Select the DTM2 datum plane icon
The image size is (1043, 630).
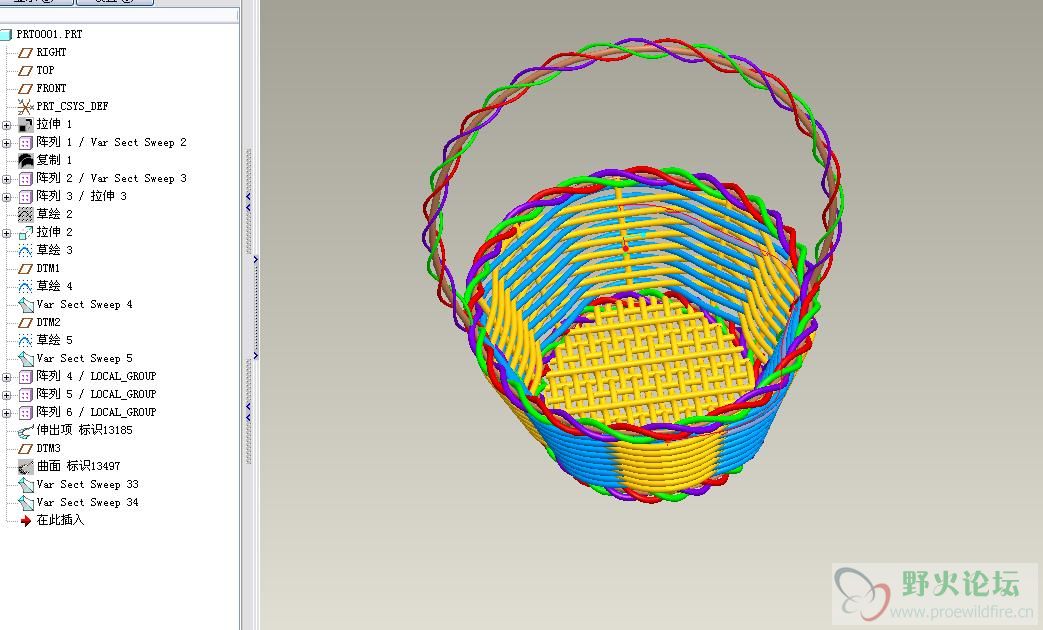click(x=25, y=323)
